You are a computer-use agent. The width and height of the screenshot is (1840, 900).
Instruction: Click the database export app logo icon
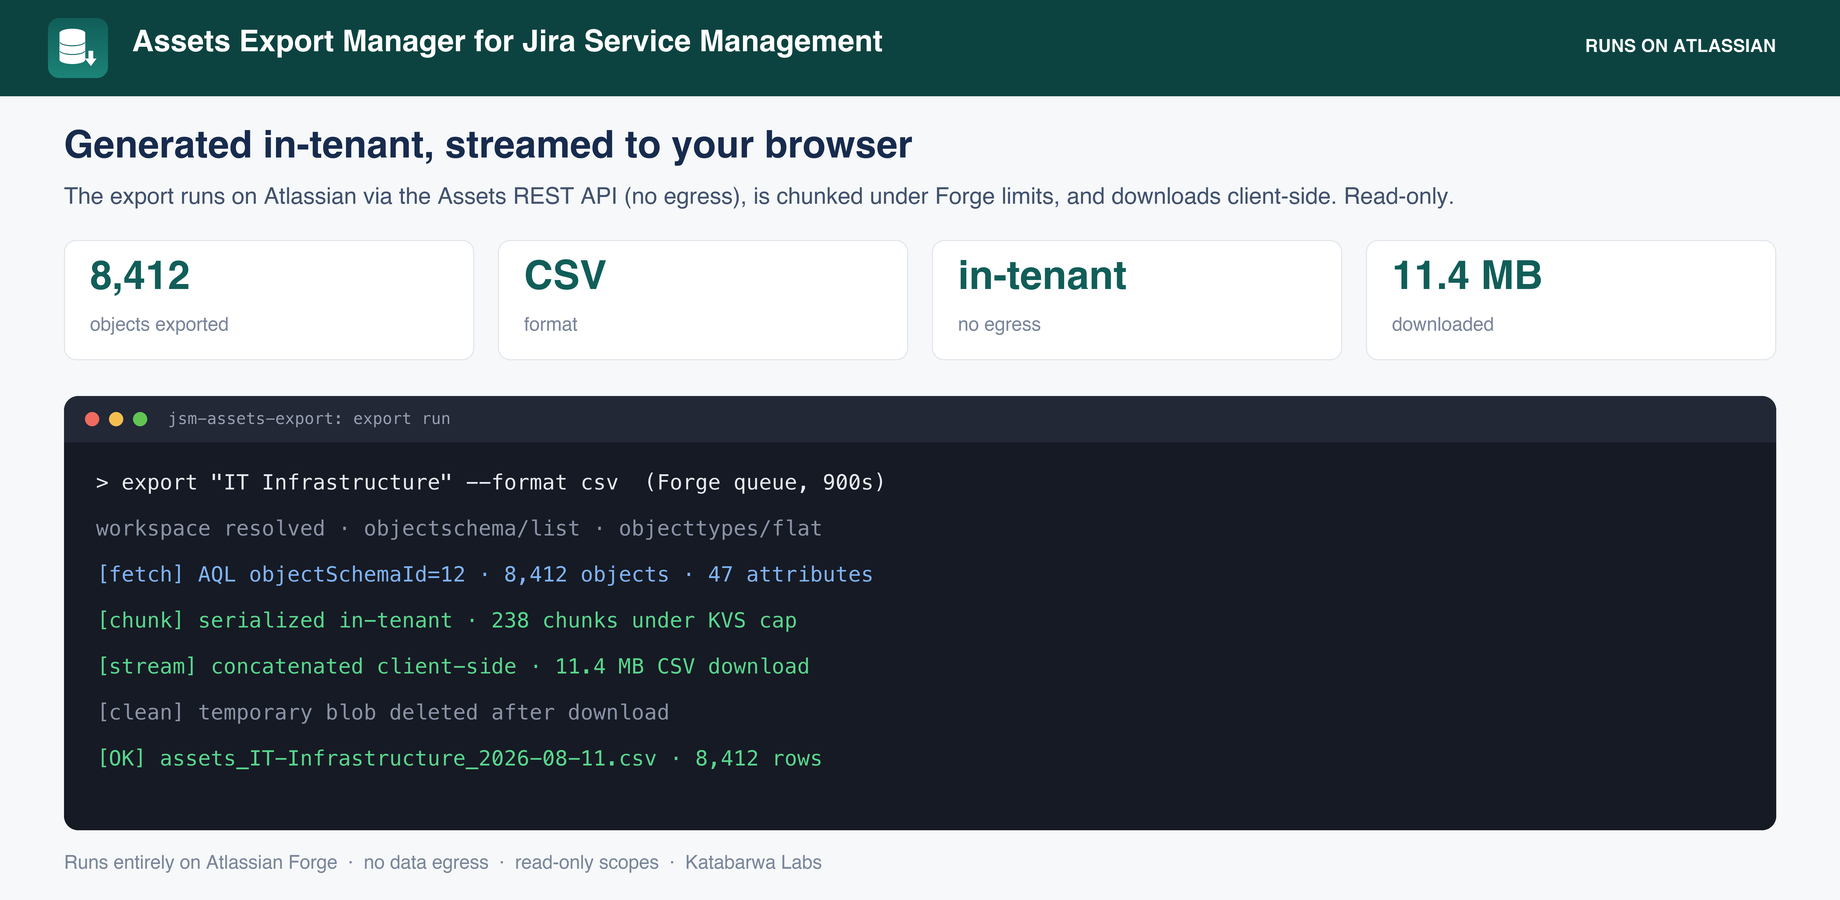tap(78, 48)
